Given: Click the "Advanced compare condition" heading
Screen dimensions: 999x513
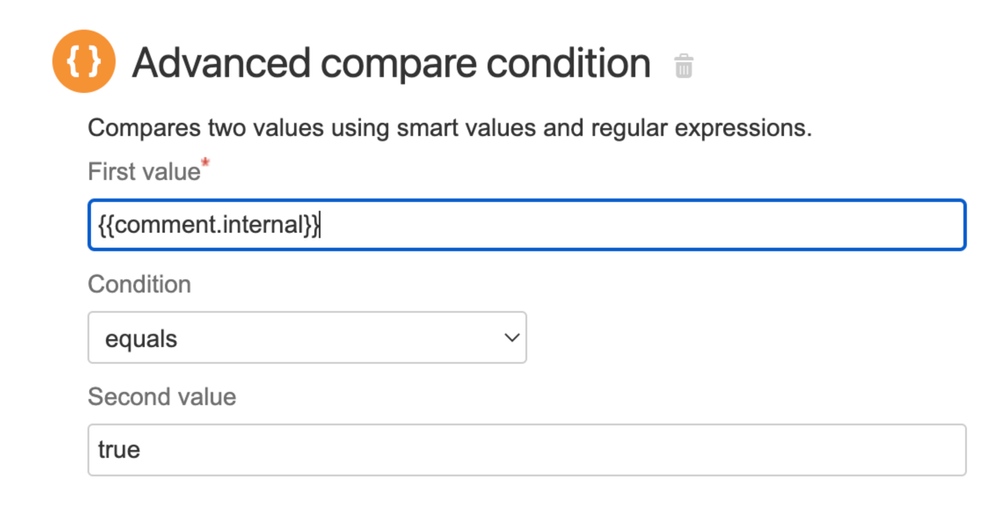Looking at the screenshot, I should (x=391, y=64).
